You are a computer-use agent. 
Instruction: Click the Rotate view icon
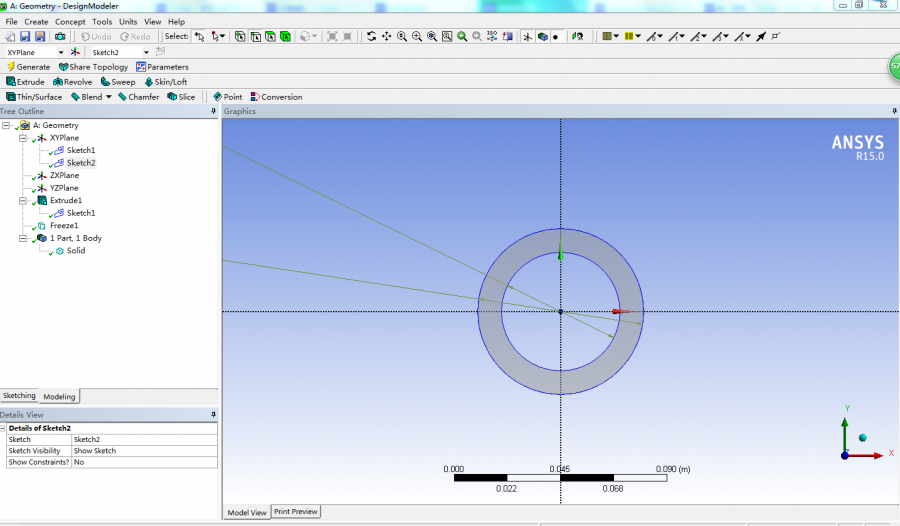click(x=371, y=37)
